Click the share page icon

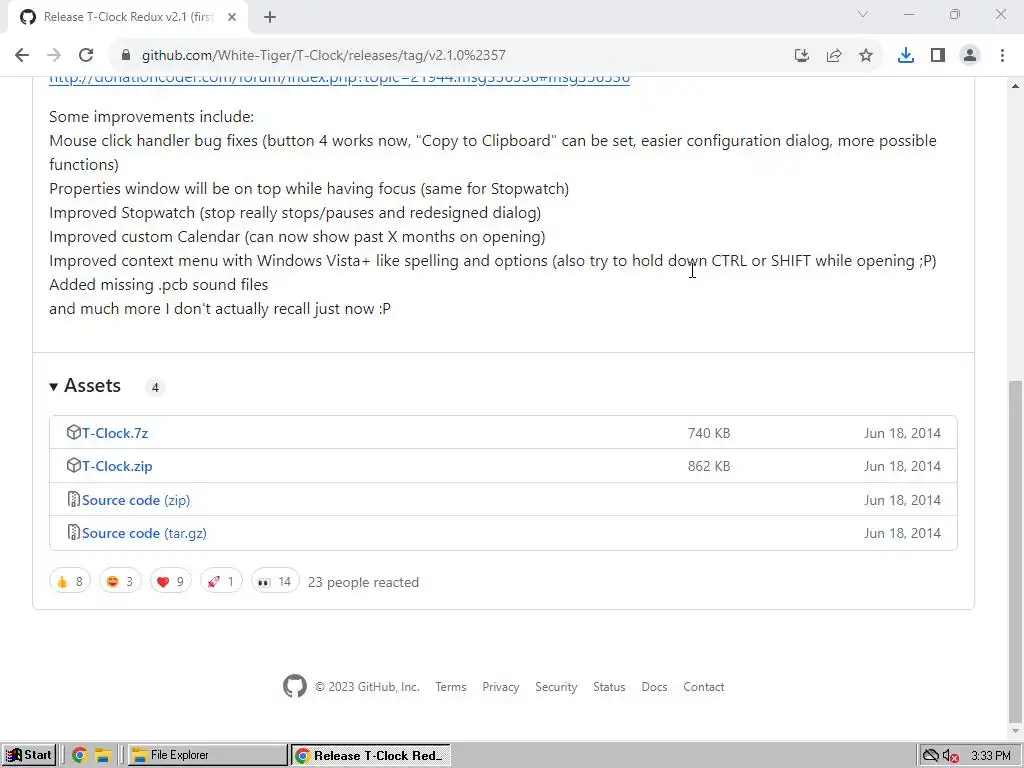[x=834, y=56]
